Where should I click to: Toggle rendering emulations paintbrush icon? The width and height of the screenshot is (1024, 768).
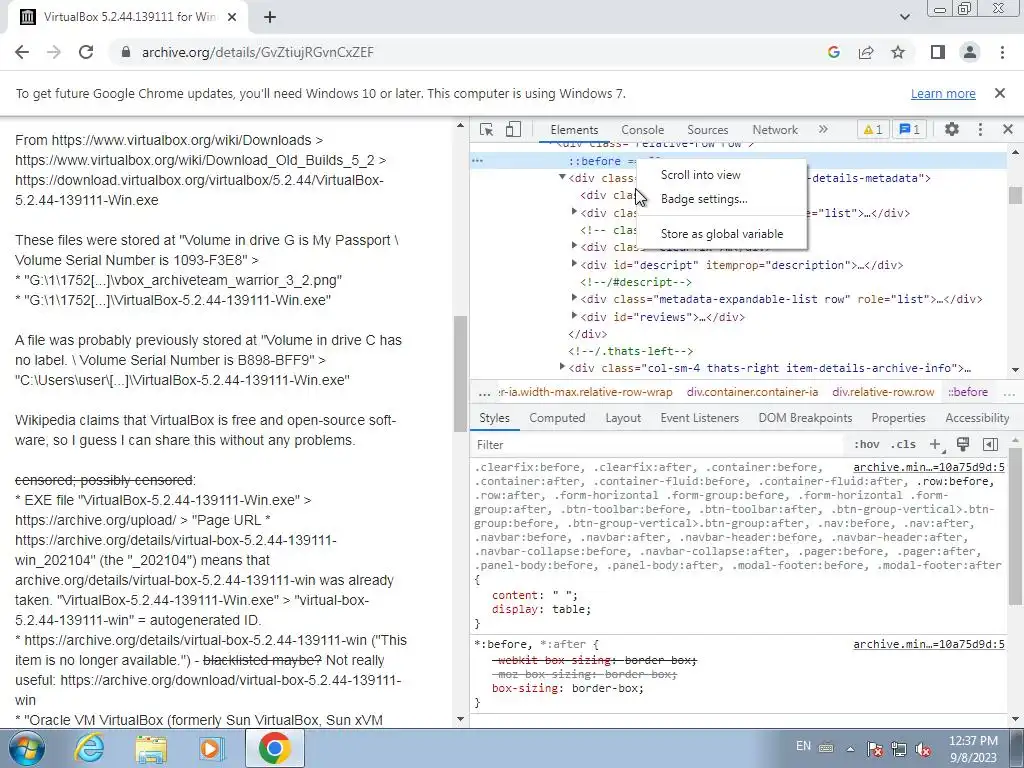(963, 445)
